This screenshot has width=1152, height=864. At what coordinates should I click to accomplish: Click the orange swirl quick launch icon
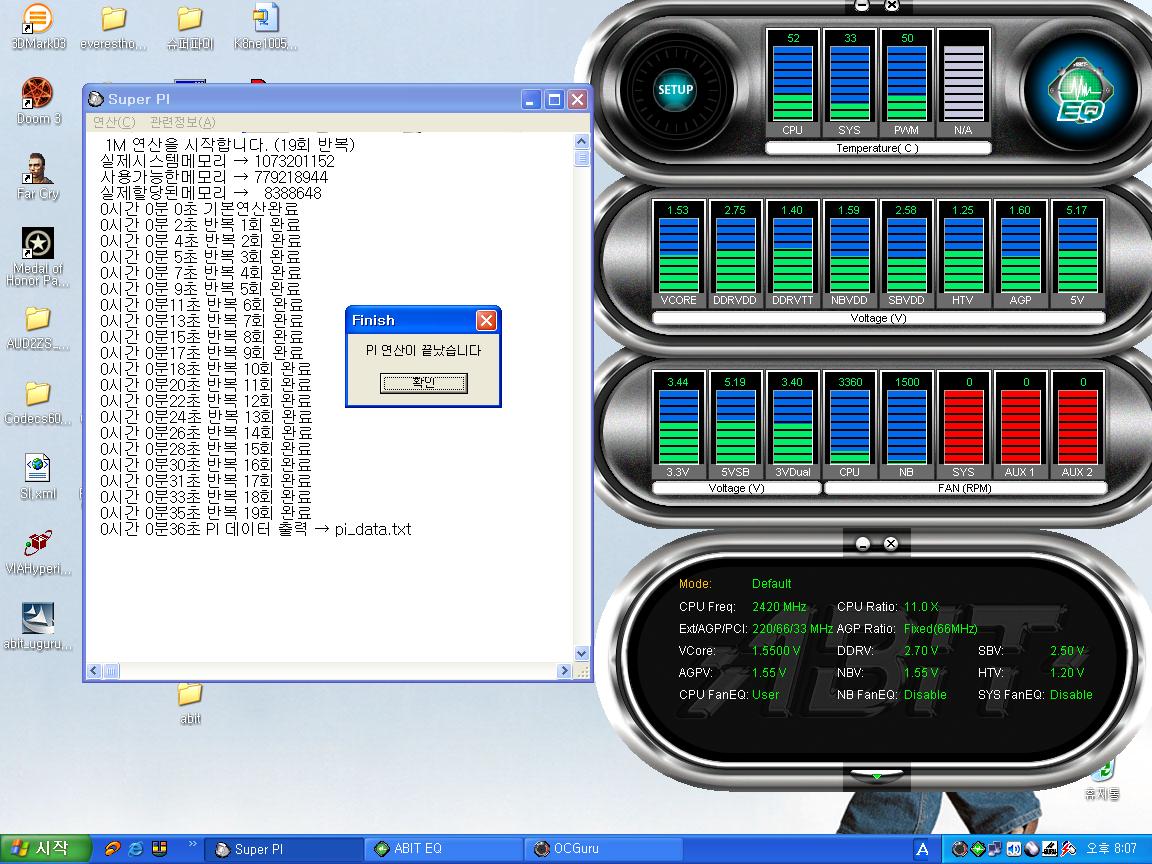(112, 849)
